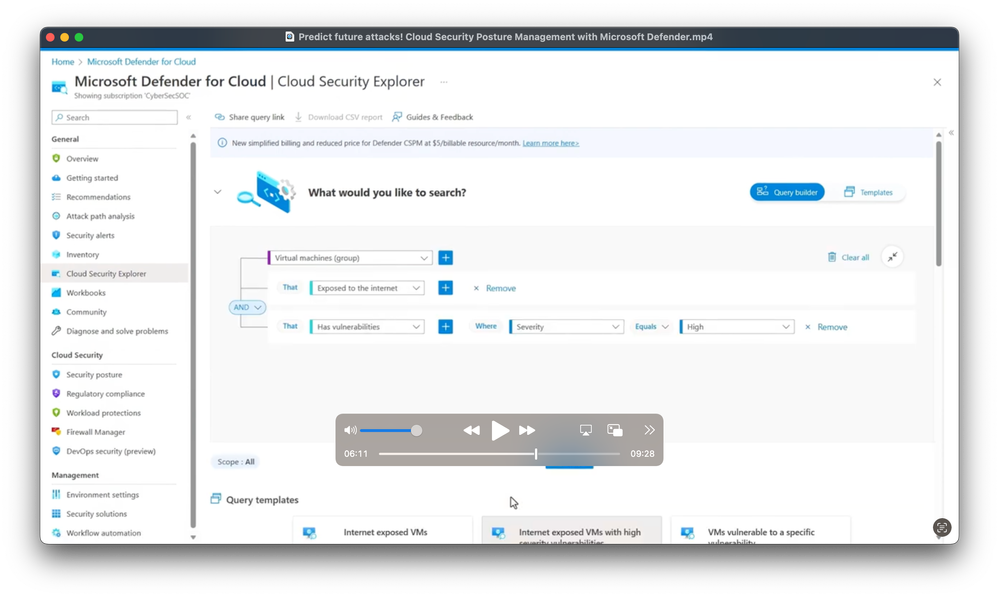999x597 pixels.
Task: Click the Workbooks chart icon
Action: click(x=56, y=292)
